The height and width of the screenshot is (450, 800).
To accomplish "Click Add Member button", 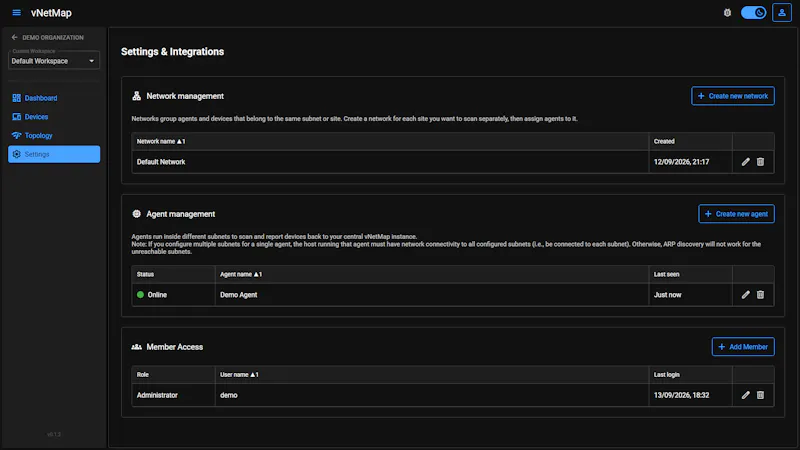I will tap(743, 347).
